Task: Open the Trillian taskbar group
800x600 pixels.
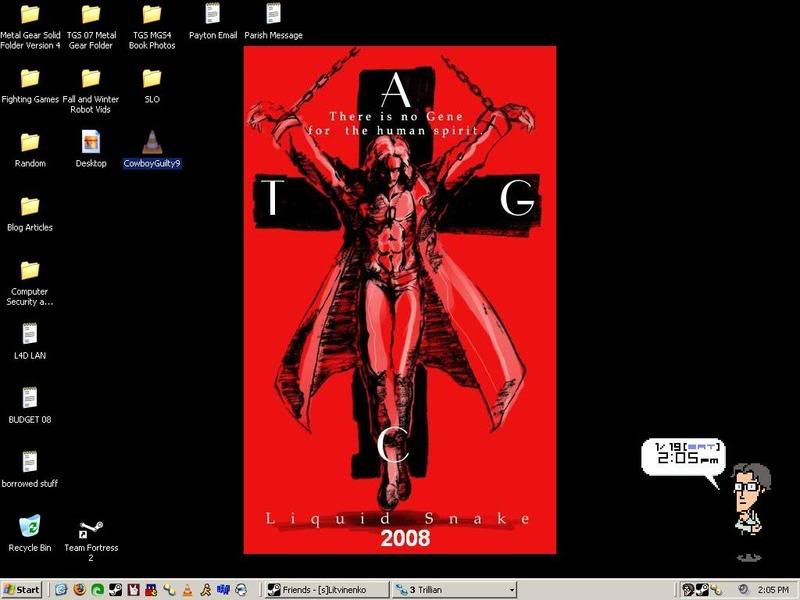Action: click(455, 590)
